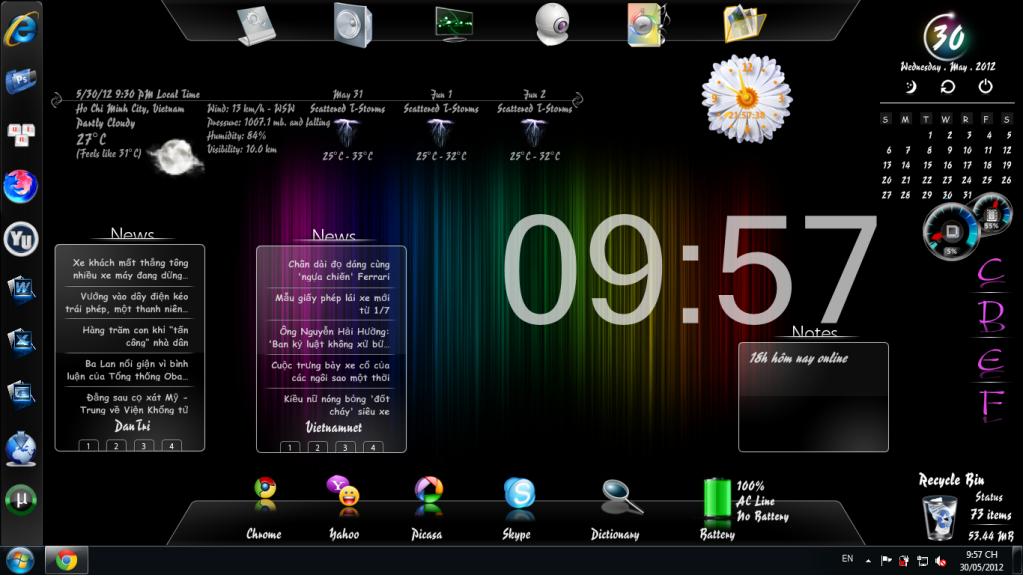Image resolution: width=1023 pixels, height=575 pixels.
Task: Open the C drive letter shortcut
Action: (x=990, y=272)
